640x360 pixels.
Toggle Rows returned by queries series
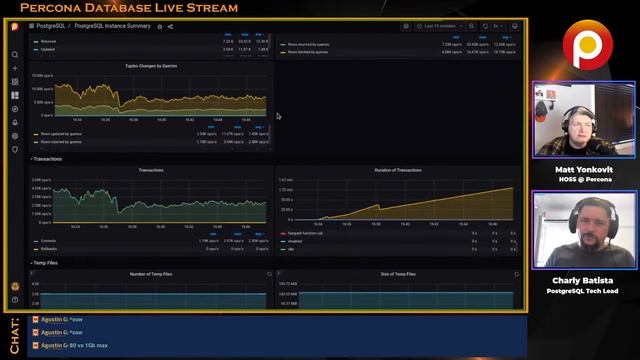coord(308,44)
